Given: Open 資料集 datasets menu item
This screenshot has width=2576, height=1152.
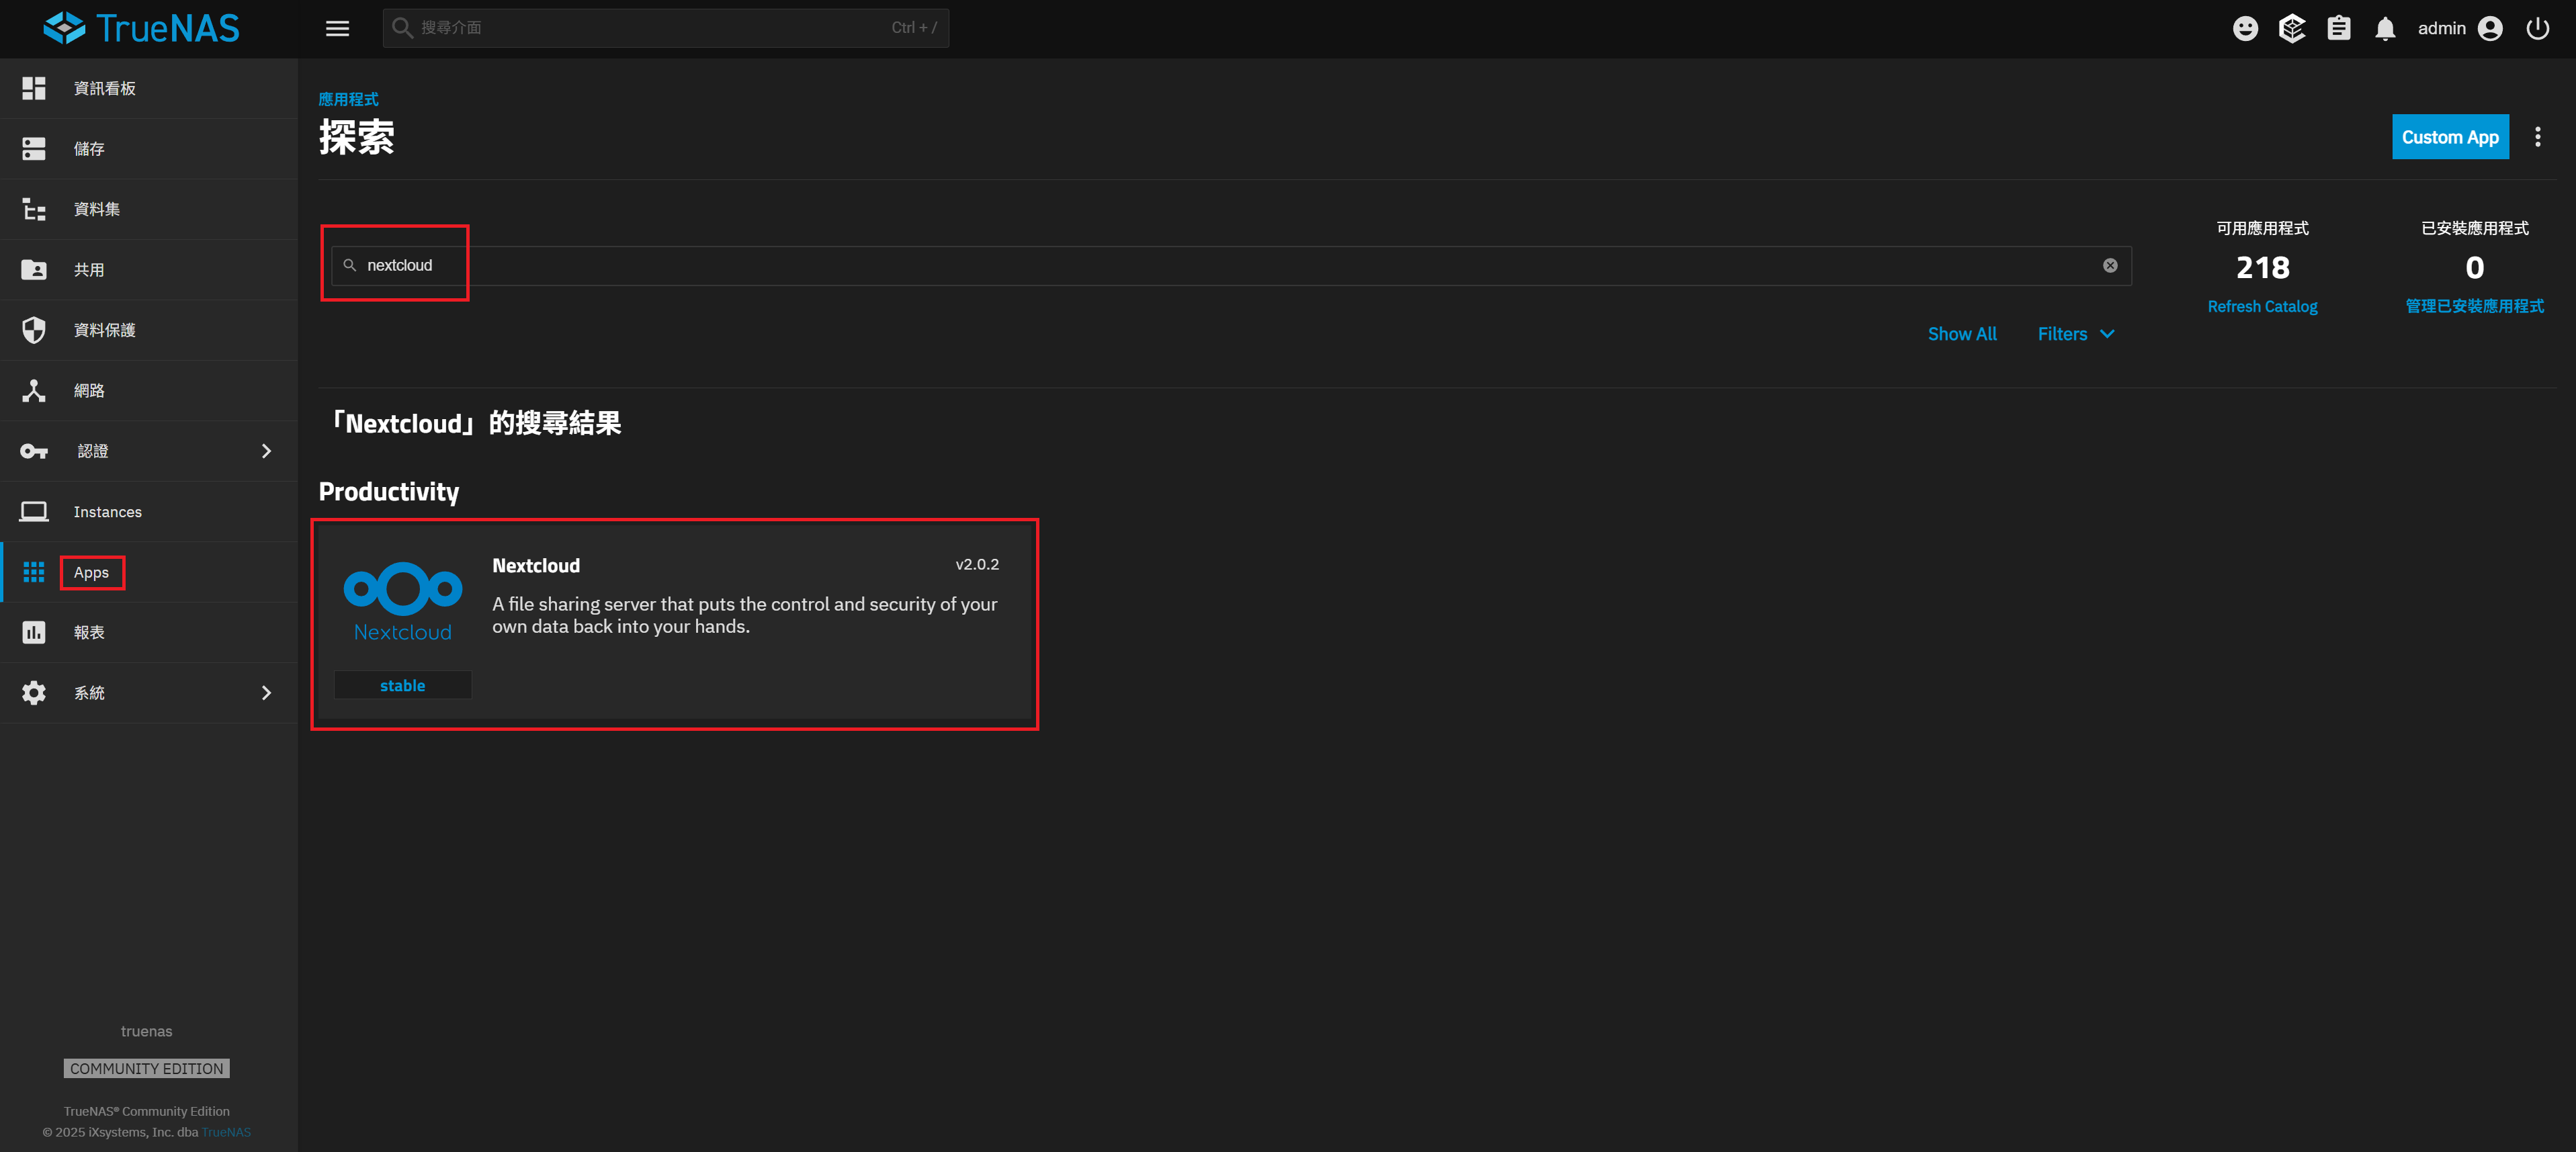Looking at the screenshot, I should click(x=97, y=209).
